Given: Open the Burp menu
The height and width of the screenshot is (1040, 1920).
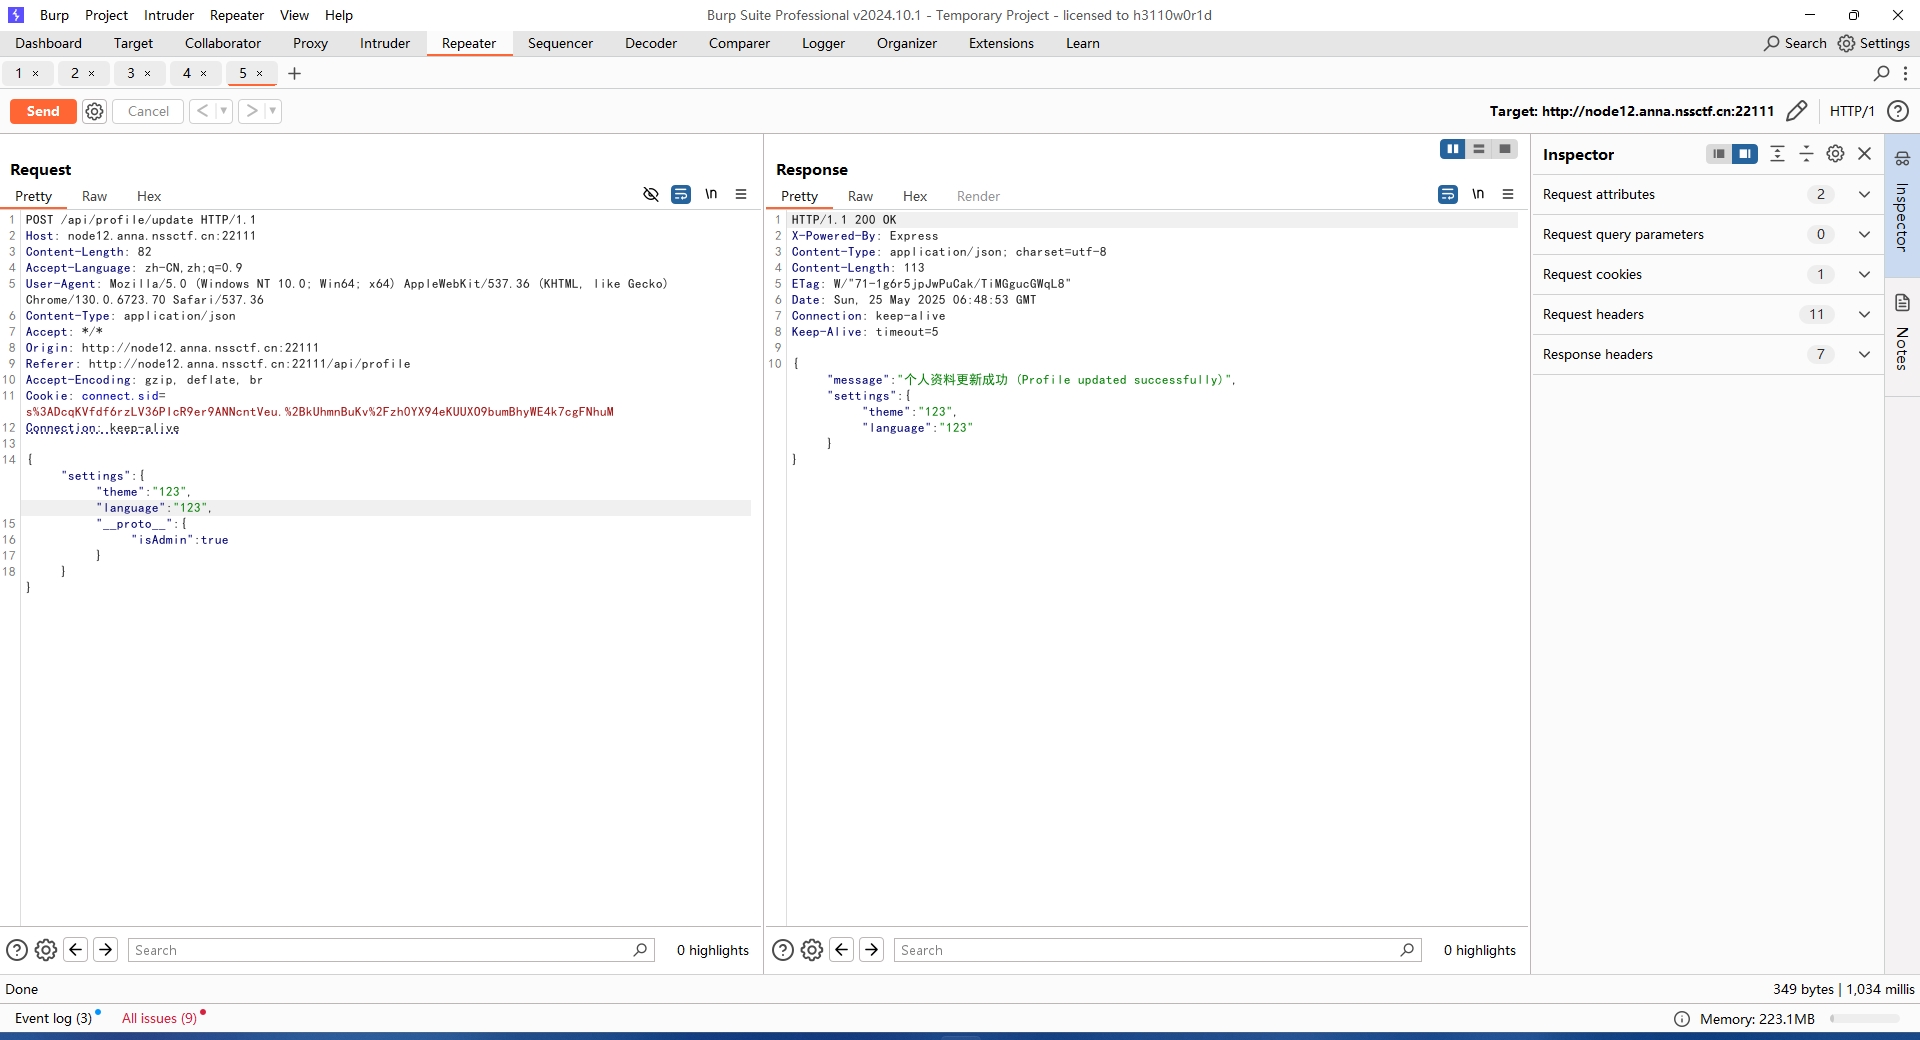Looking at the screenshot, I should click(54, 15).
